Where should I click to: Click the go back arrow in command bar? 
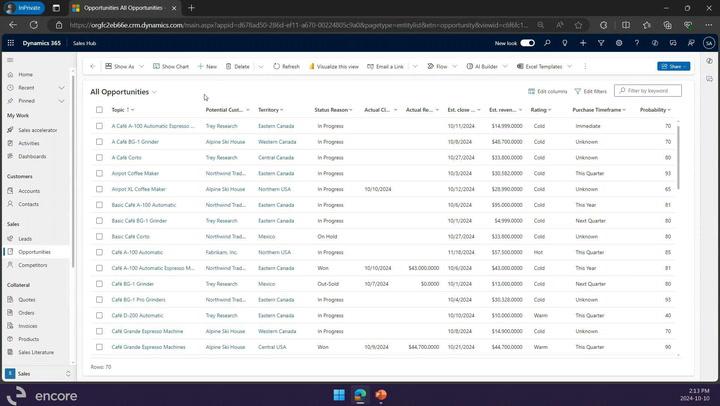pos(93,66)
